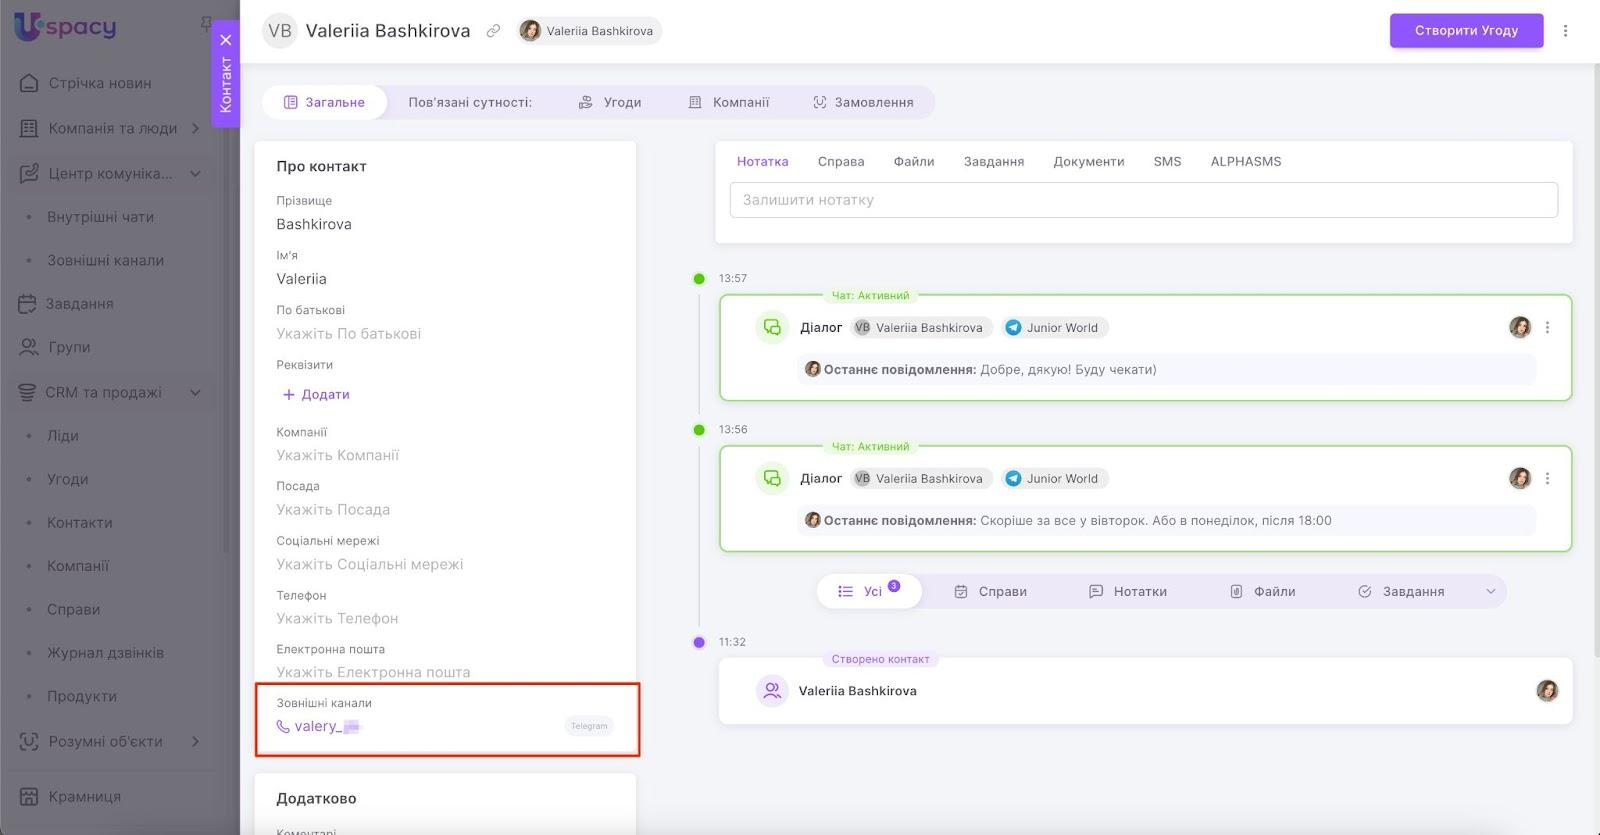Click Додати under Реквізити
The height and width of the screenshot is (835, 1600).
click(316, 395)
